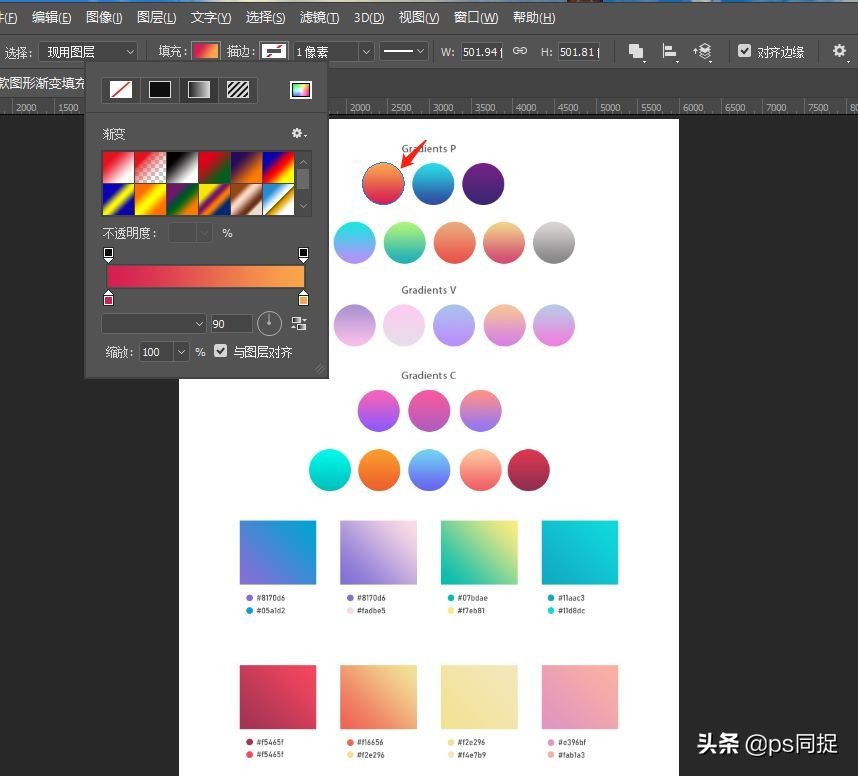Open the color picker rainbow icon

301,90
